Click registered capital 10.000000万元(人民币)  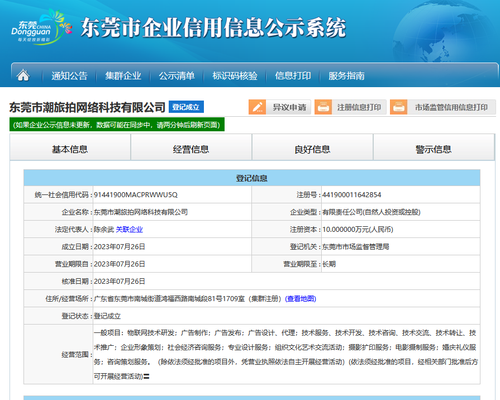pyautogui.click(x=358, y=229)
